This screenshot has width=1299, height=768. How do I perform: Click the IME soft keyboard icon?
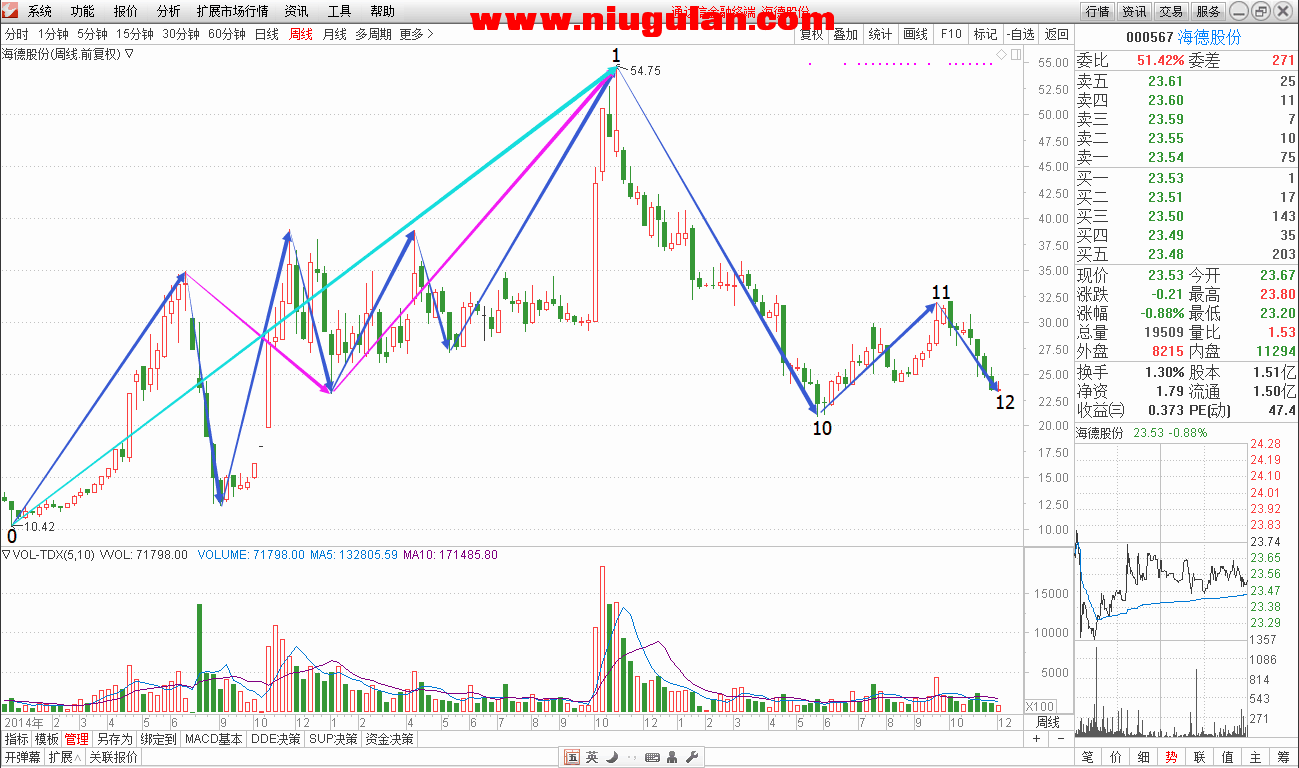(652, 757)
